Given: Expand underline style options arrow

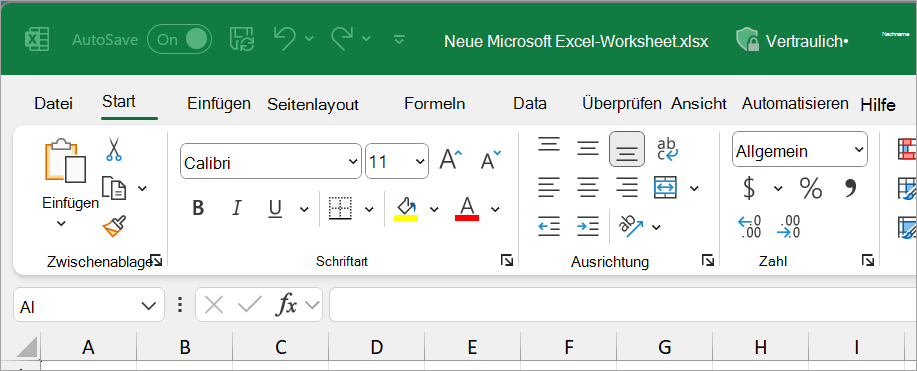Looking at the screenshot, I should (304, 209).
